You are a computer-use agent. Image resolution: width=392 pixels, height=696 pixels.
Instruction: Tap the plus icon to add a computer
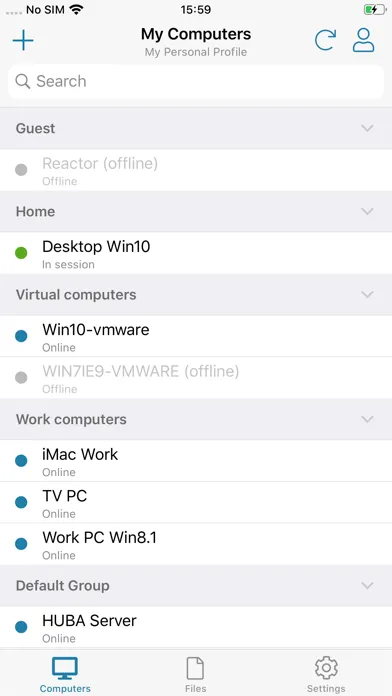tap(23, 41)
